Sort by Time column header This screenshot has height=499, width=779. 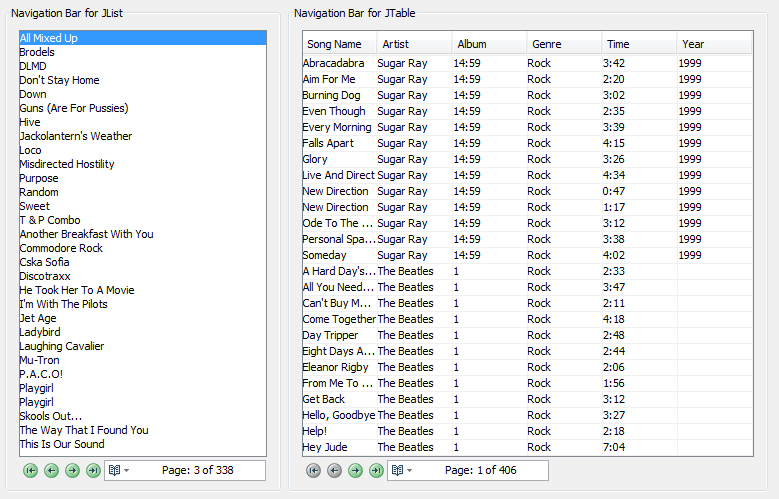coord(639,44)
